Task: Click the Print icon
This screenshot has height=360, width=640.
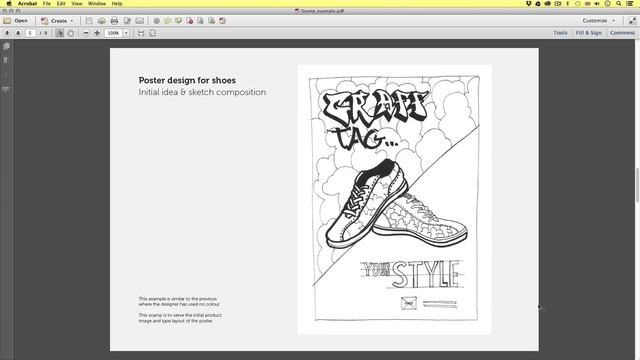Action: point(114,20)
